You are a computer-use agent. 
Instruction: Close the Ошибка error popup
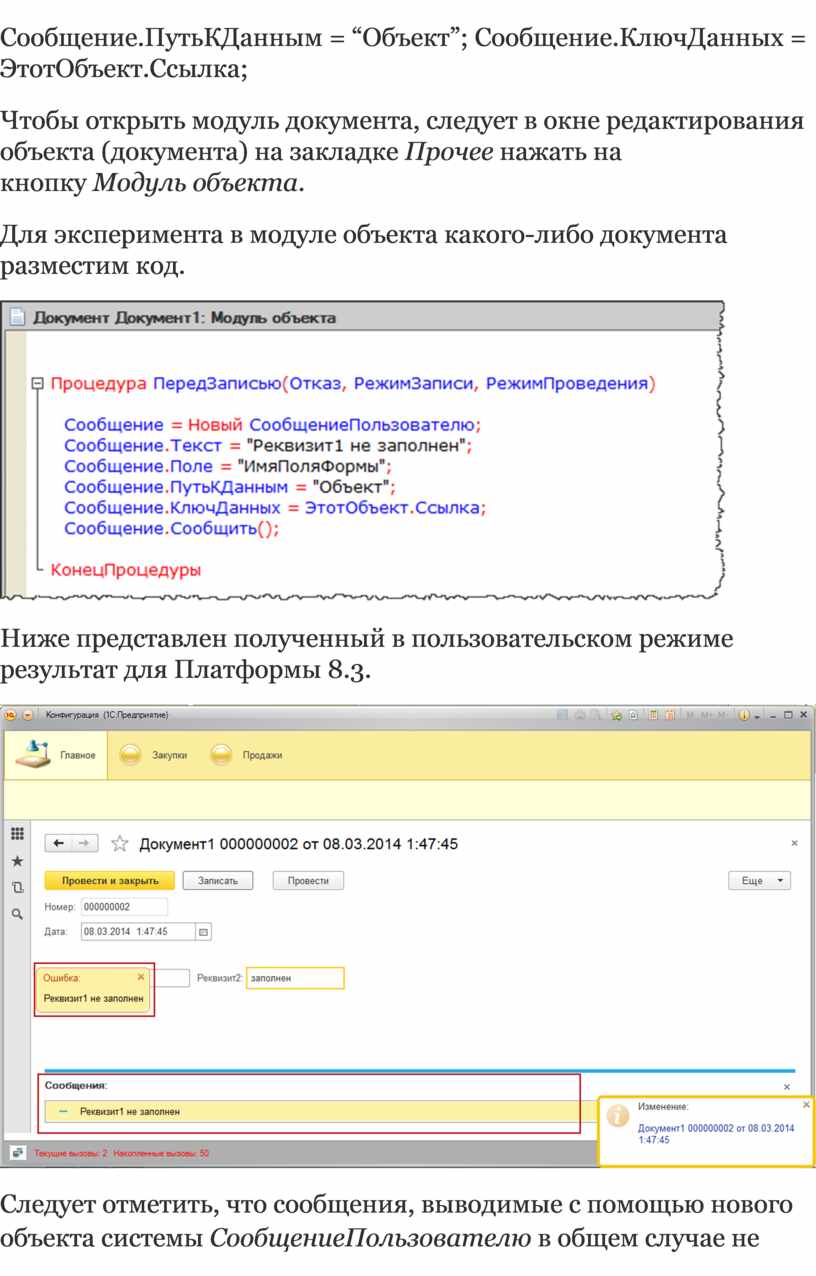click(141, 977)
